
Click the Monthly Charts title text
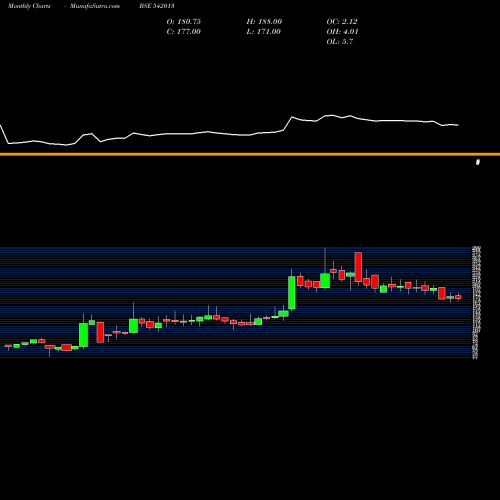point(29,6)
